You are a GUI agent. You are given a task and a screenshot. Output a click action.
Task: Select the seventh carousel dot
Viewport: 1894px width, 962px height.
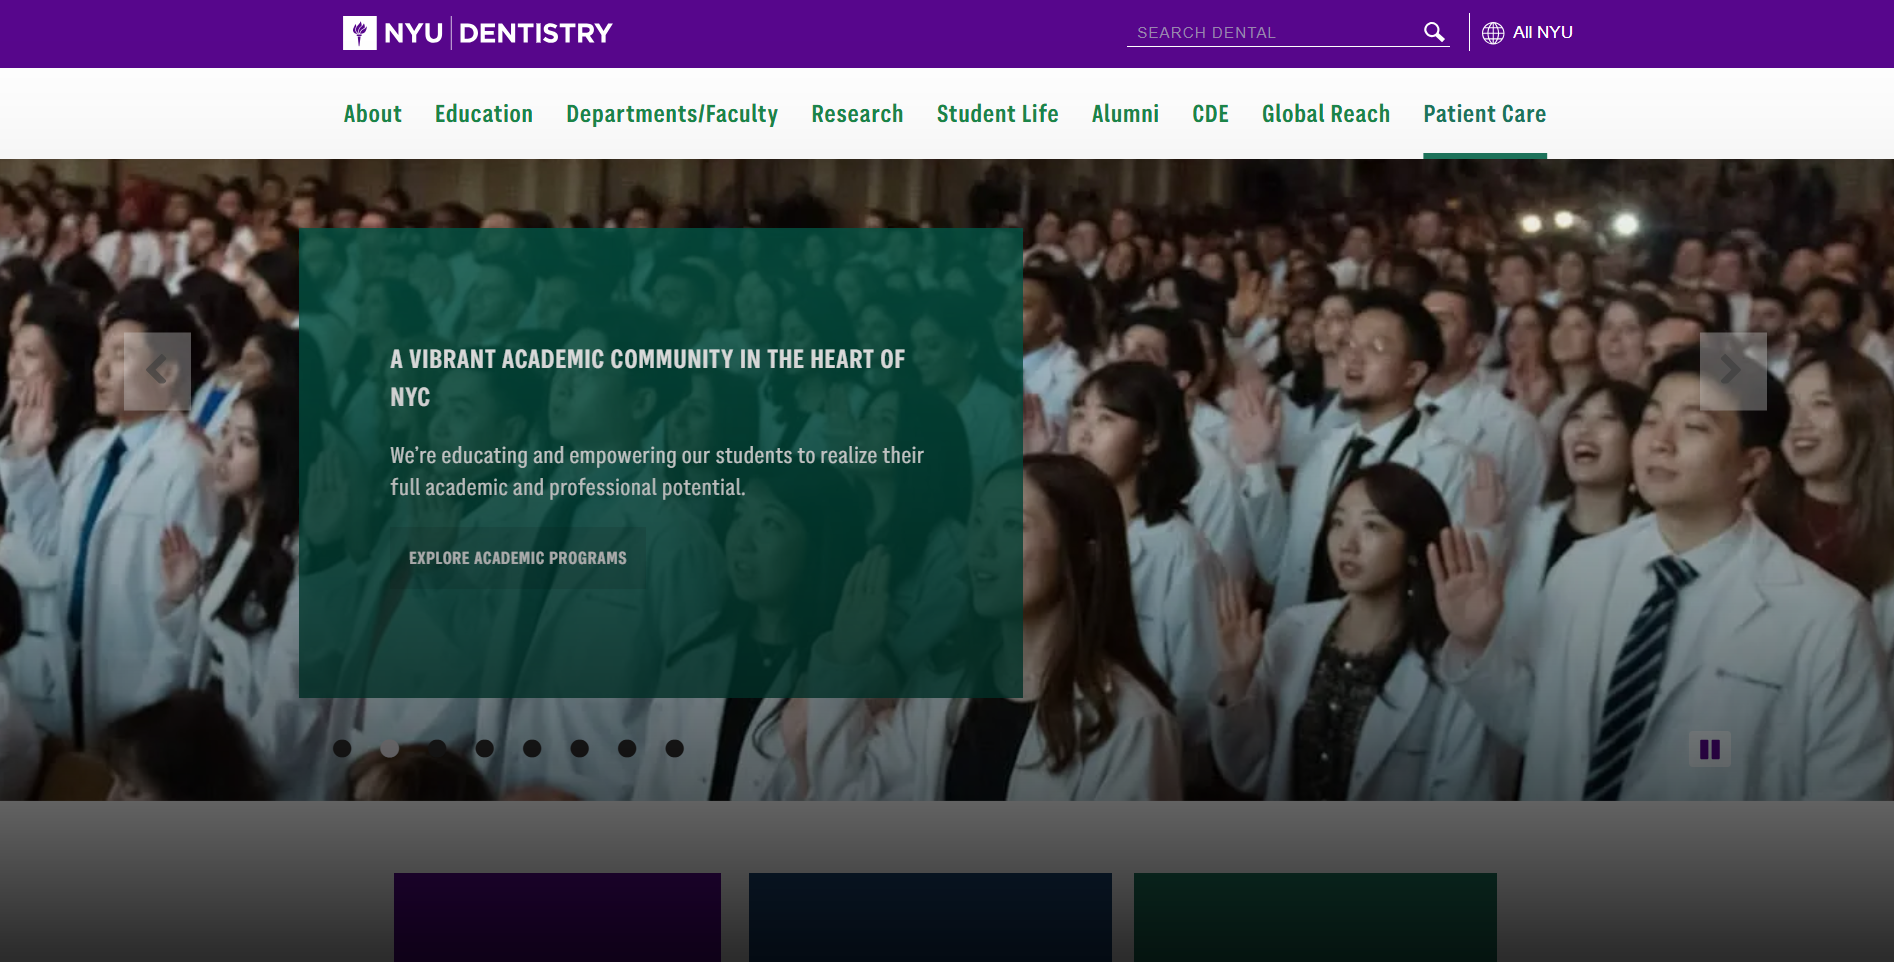pyautogui.click(x=627, y=748)
